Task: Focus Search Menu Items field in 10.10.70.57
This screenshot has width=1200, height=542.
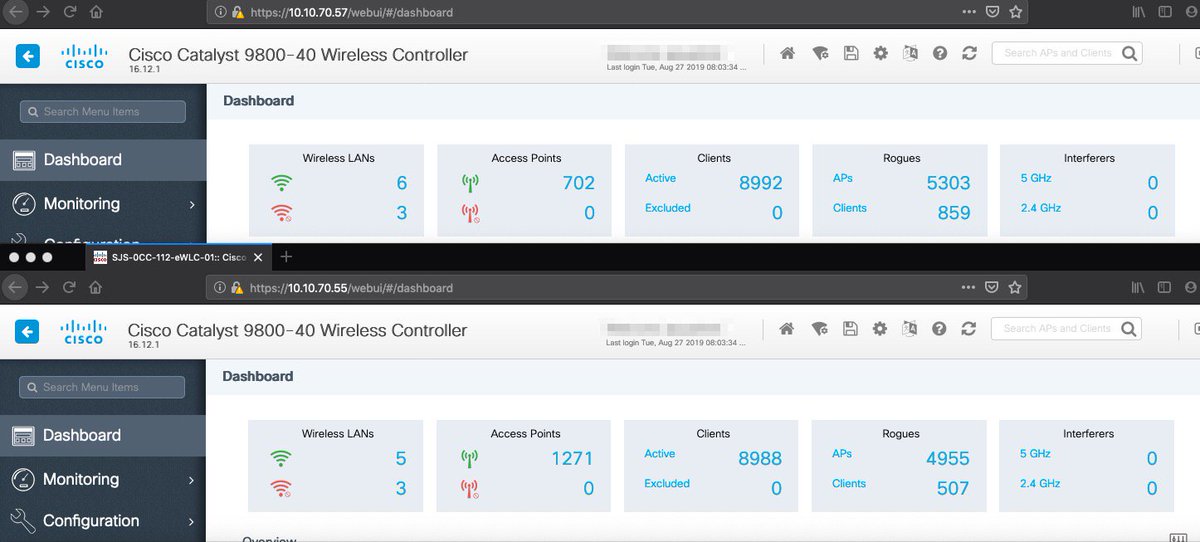Action: (x=103, y=112)
